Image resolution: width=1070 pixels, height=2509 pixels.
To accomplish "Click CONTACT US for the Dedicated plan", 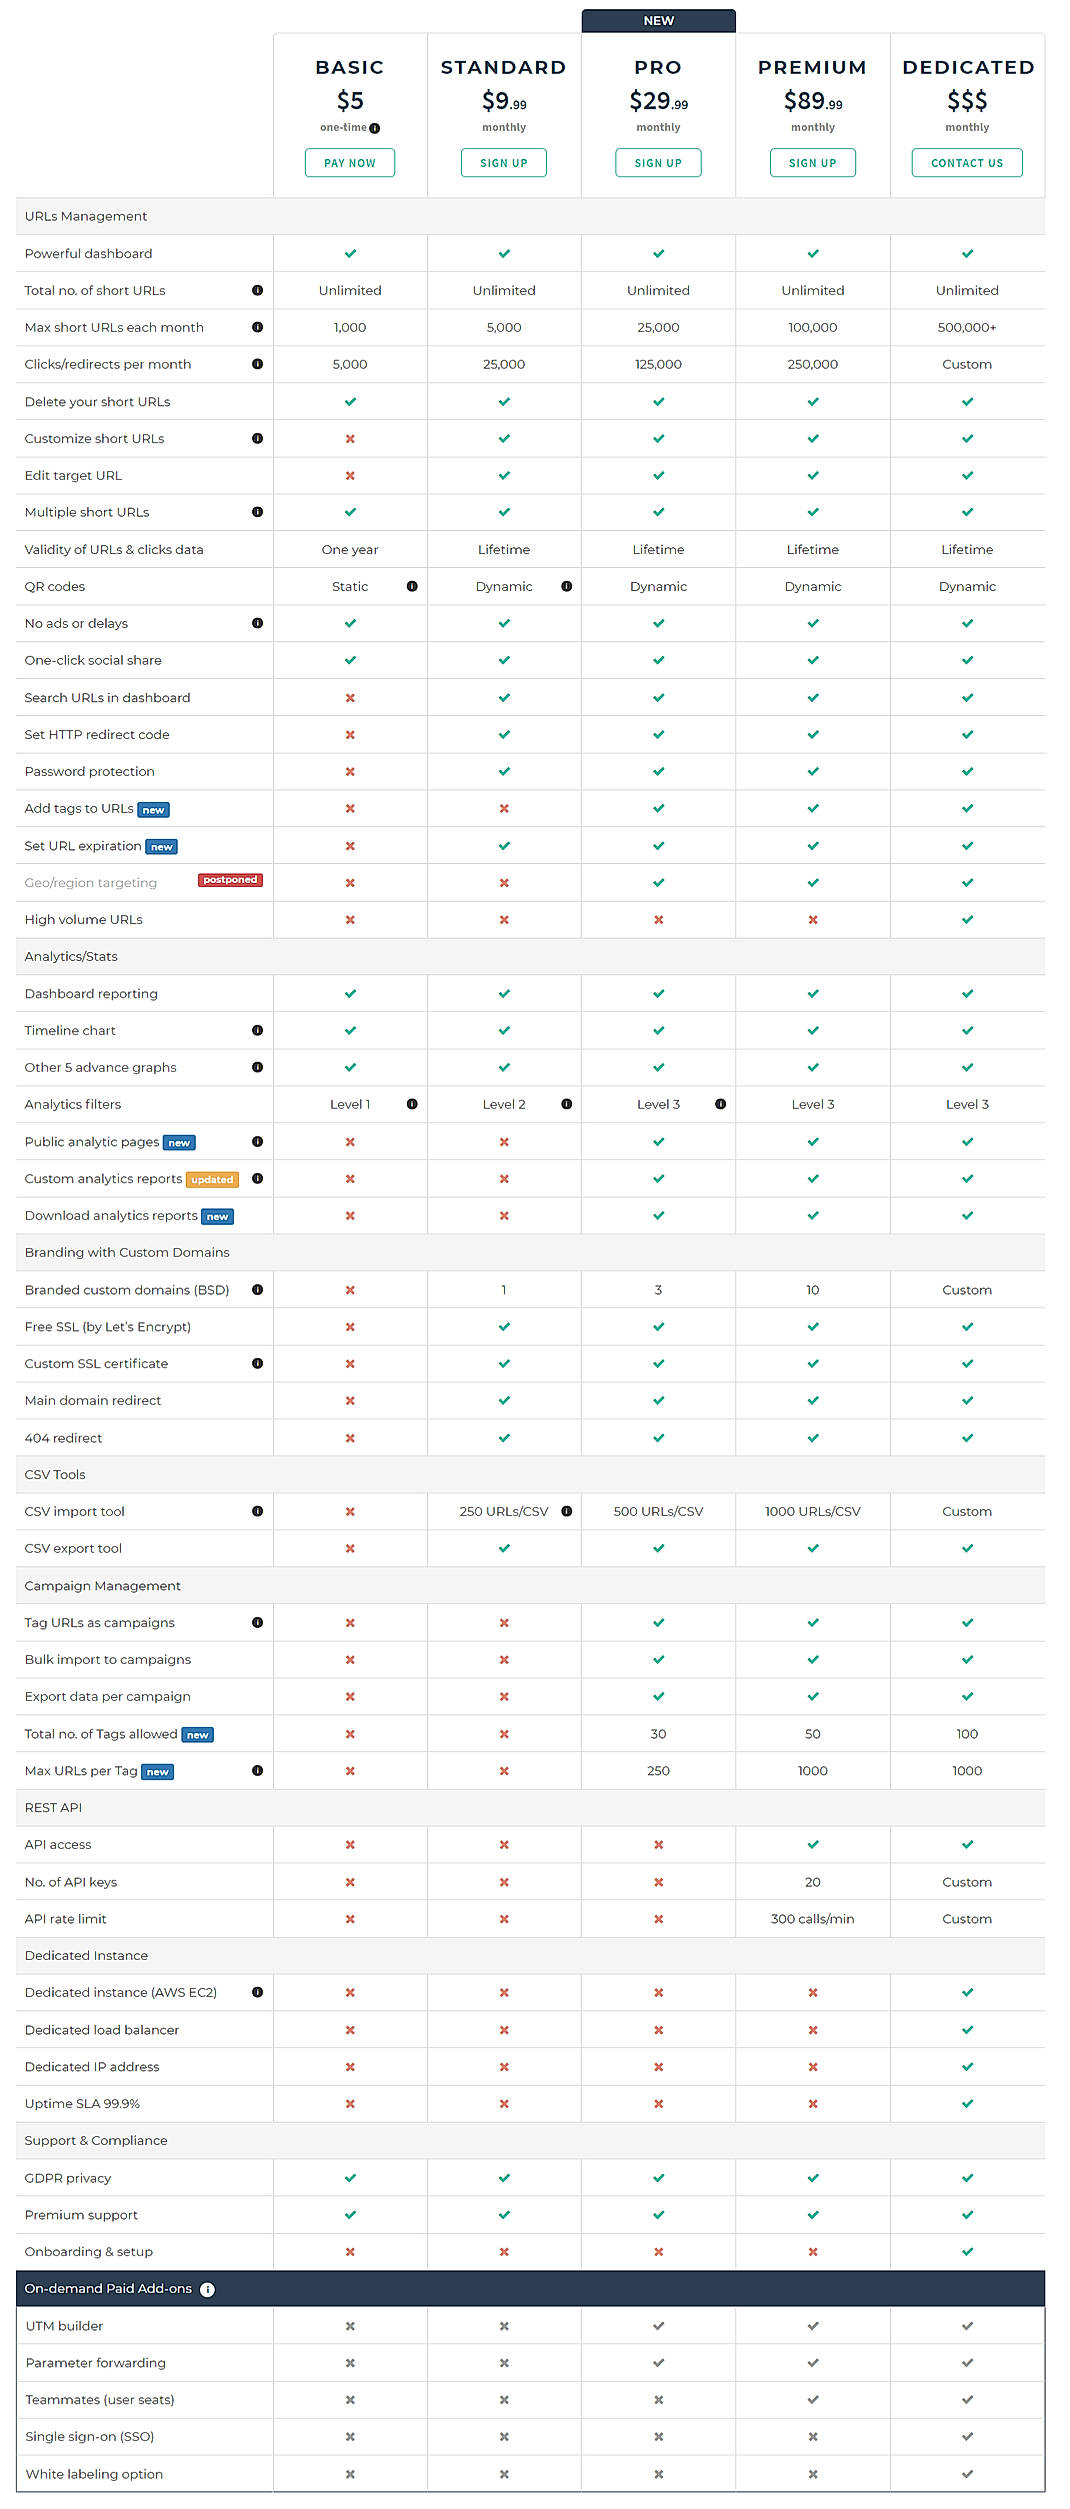I will pos(966,162).
